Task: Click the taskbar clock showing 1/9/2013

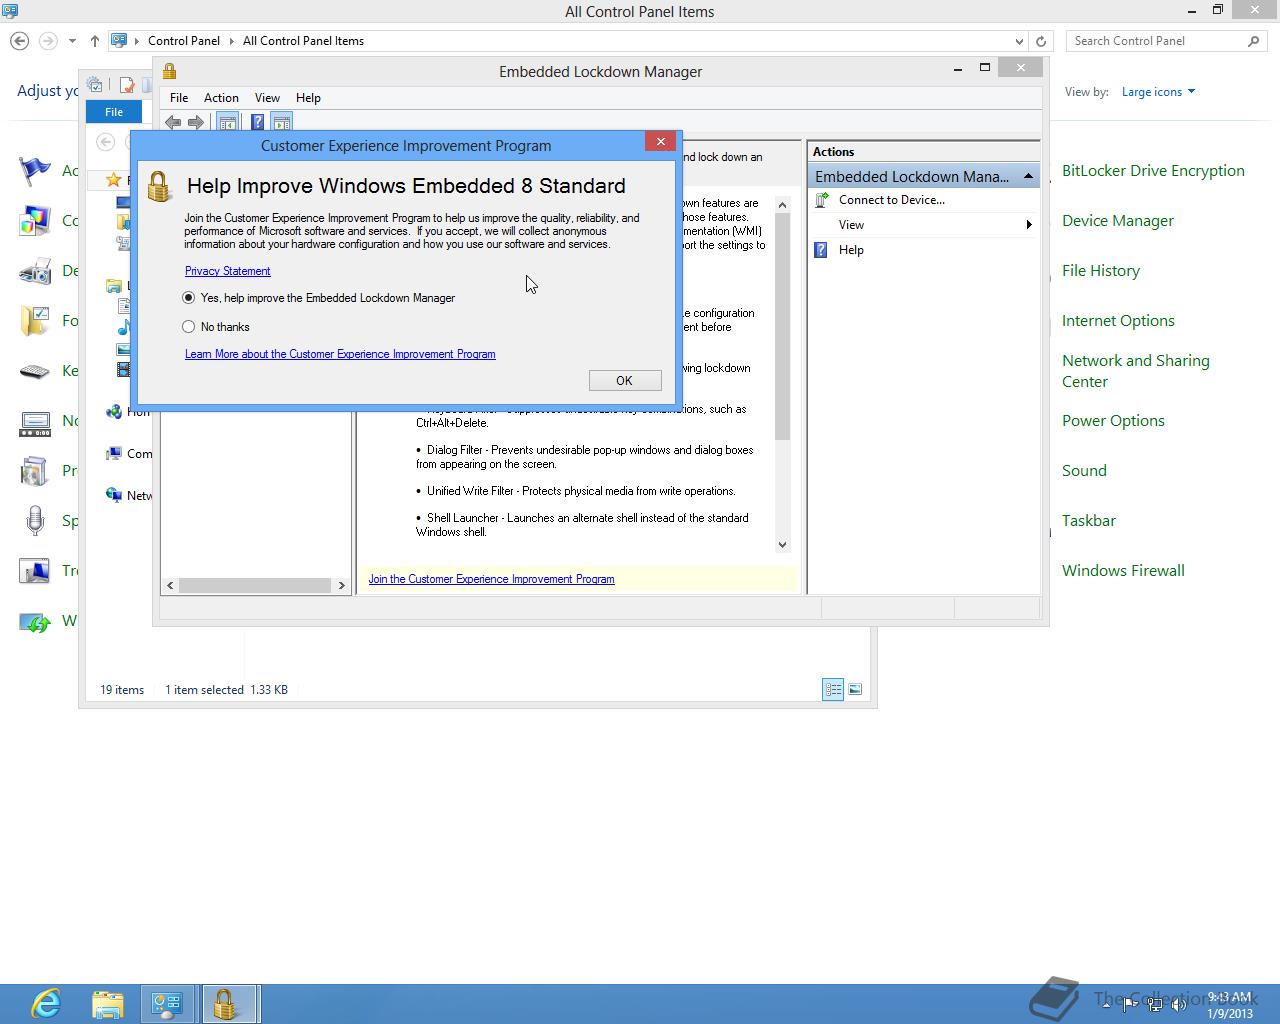Action: tap(1229, 1005)
